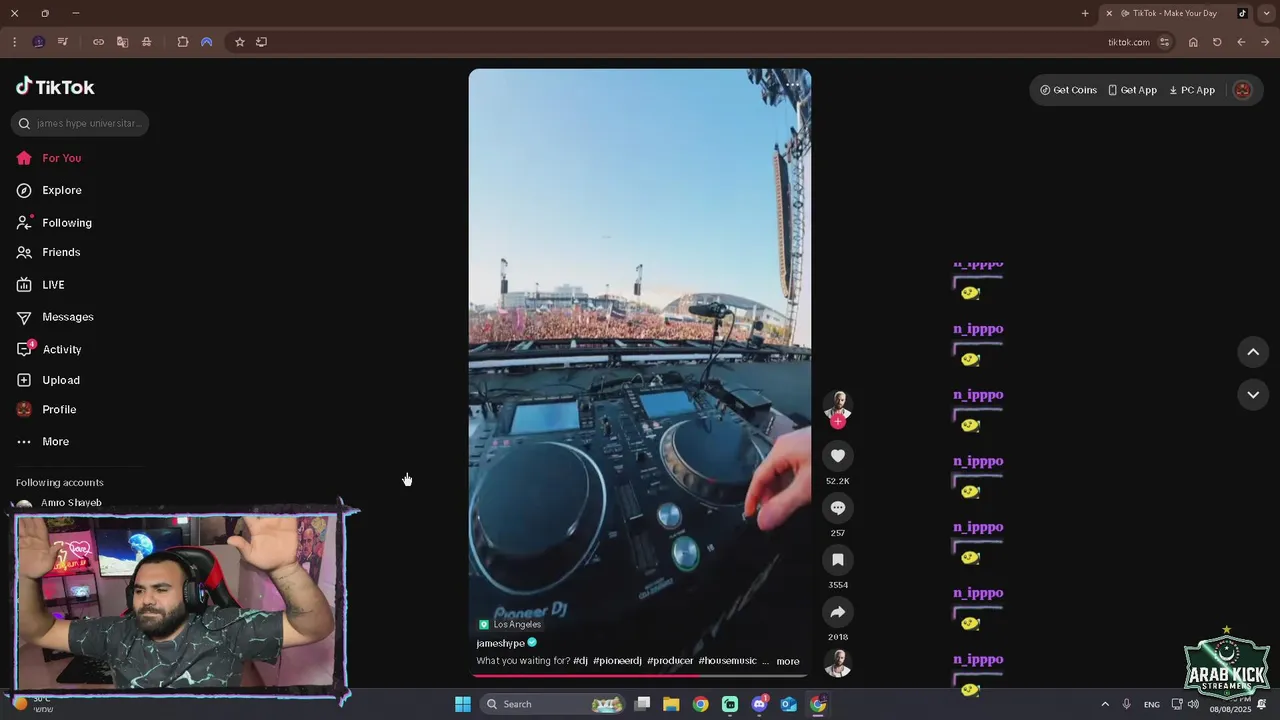The image size is (1280, 720).
Task: Click the taskbar volume icon
Action: pos(1193,704)
